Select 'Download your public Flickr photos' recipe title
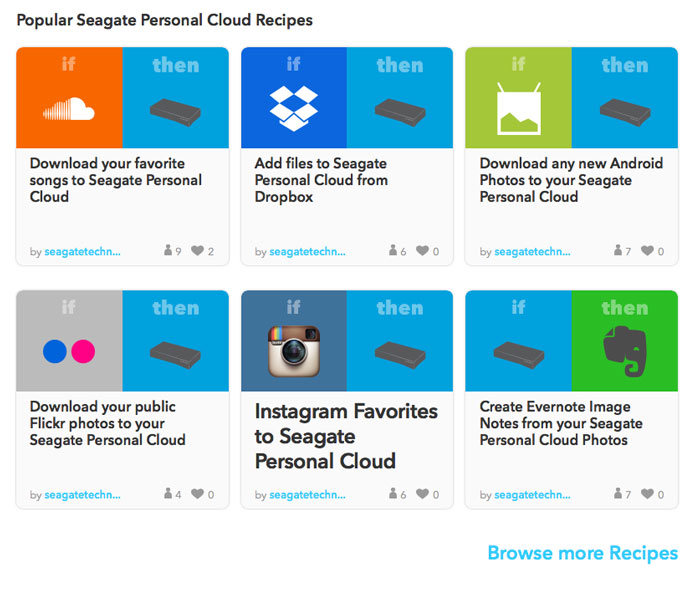 [x=108, y=423]
